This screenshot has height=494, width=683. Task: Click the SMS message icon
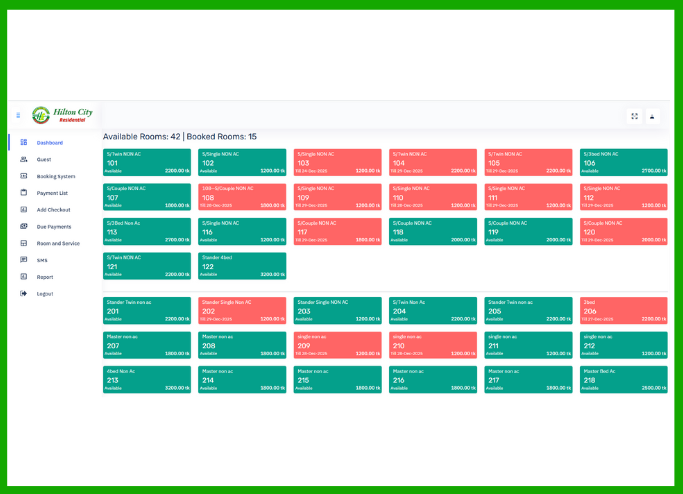(x=23, y=260)
